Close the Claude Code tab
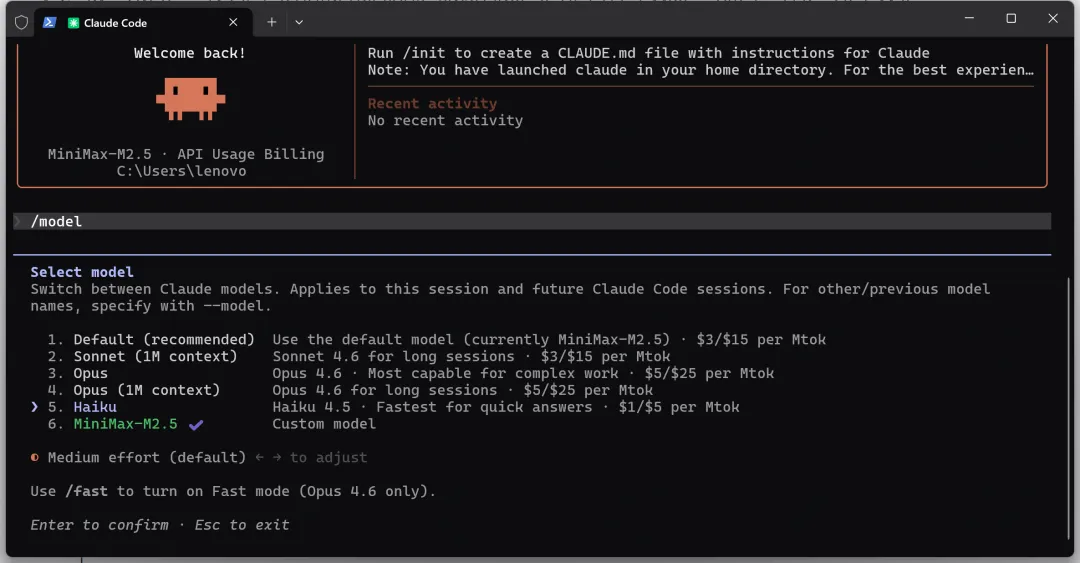1080x563 pixels. pos(233,22)
